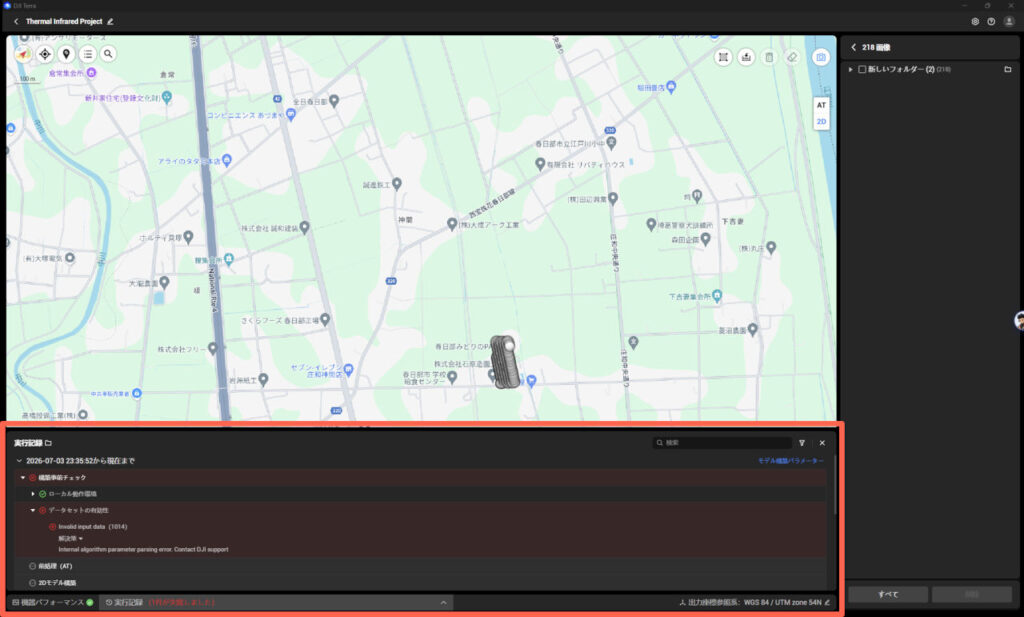Viewport: 1024px width, 617px height.
Task: Open log folder icon next to 実行記録
Action: click(48, 443)
